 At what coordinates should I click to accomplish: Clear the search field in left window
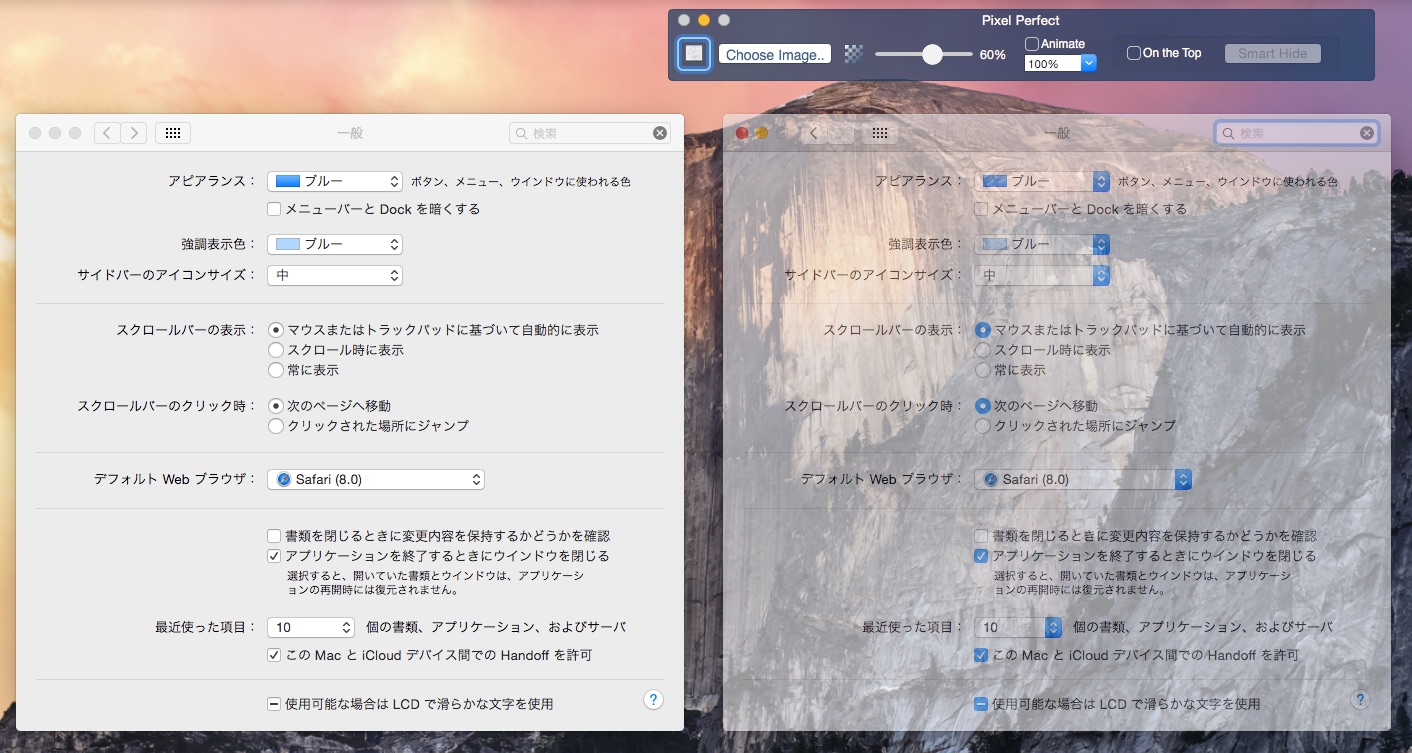point(660,133)
